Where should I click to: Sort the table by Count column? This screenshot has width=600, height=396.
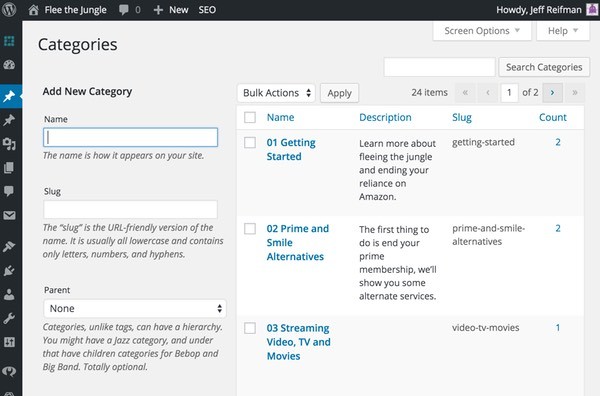click(553, 117)
